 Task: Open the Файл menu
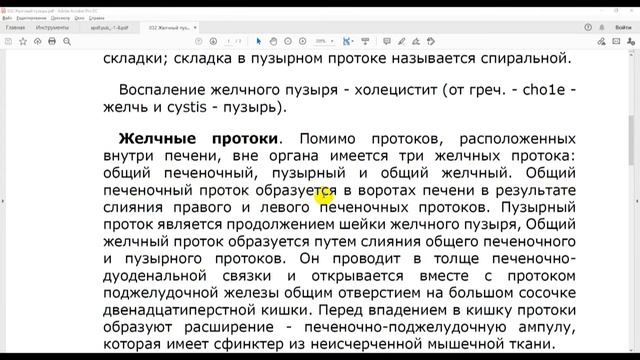7,18
